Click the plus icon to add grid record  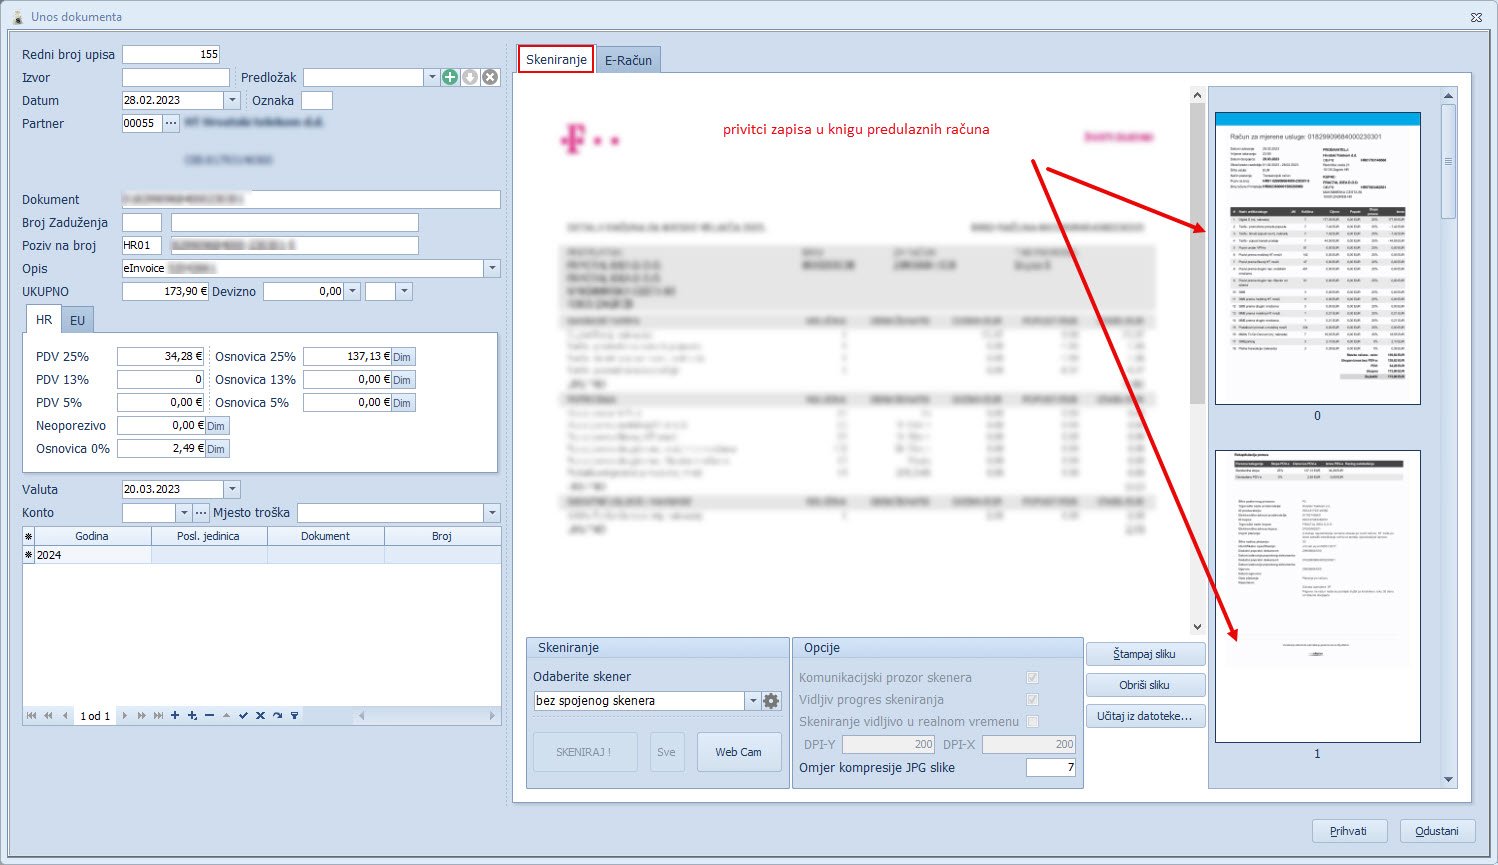coord(175,716)
